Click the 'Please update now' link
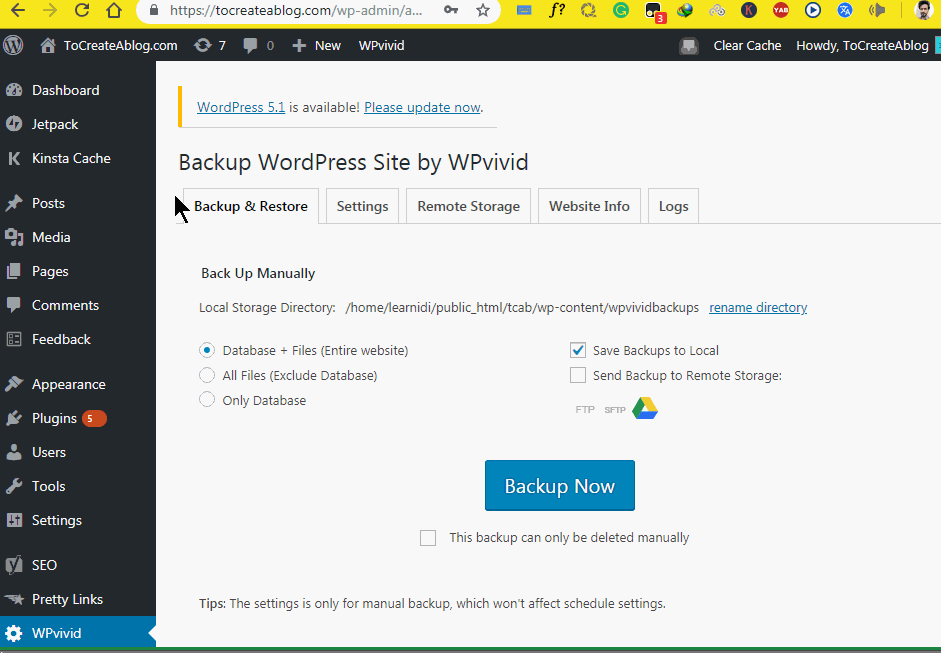The width and height of the screenshot is (941, 653). coord(422,107)
